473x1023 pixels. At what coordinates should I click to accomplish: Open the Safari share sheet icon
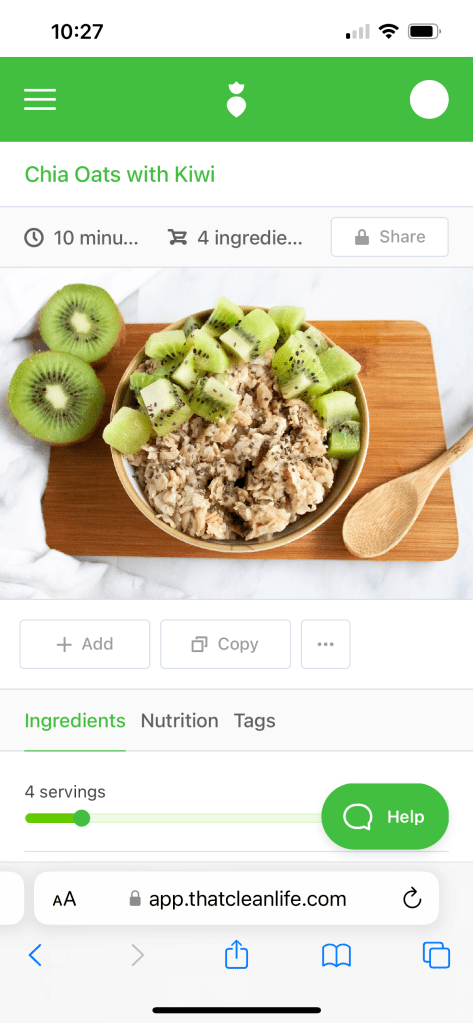(237, 954)
